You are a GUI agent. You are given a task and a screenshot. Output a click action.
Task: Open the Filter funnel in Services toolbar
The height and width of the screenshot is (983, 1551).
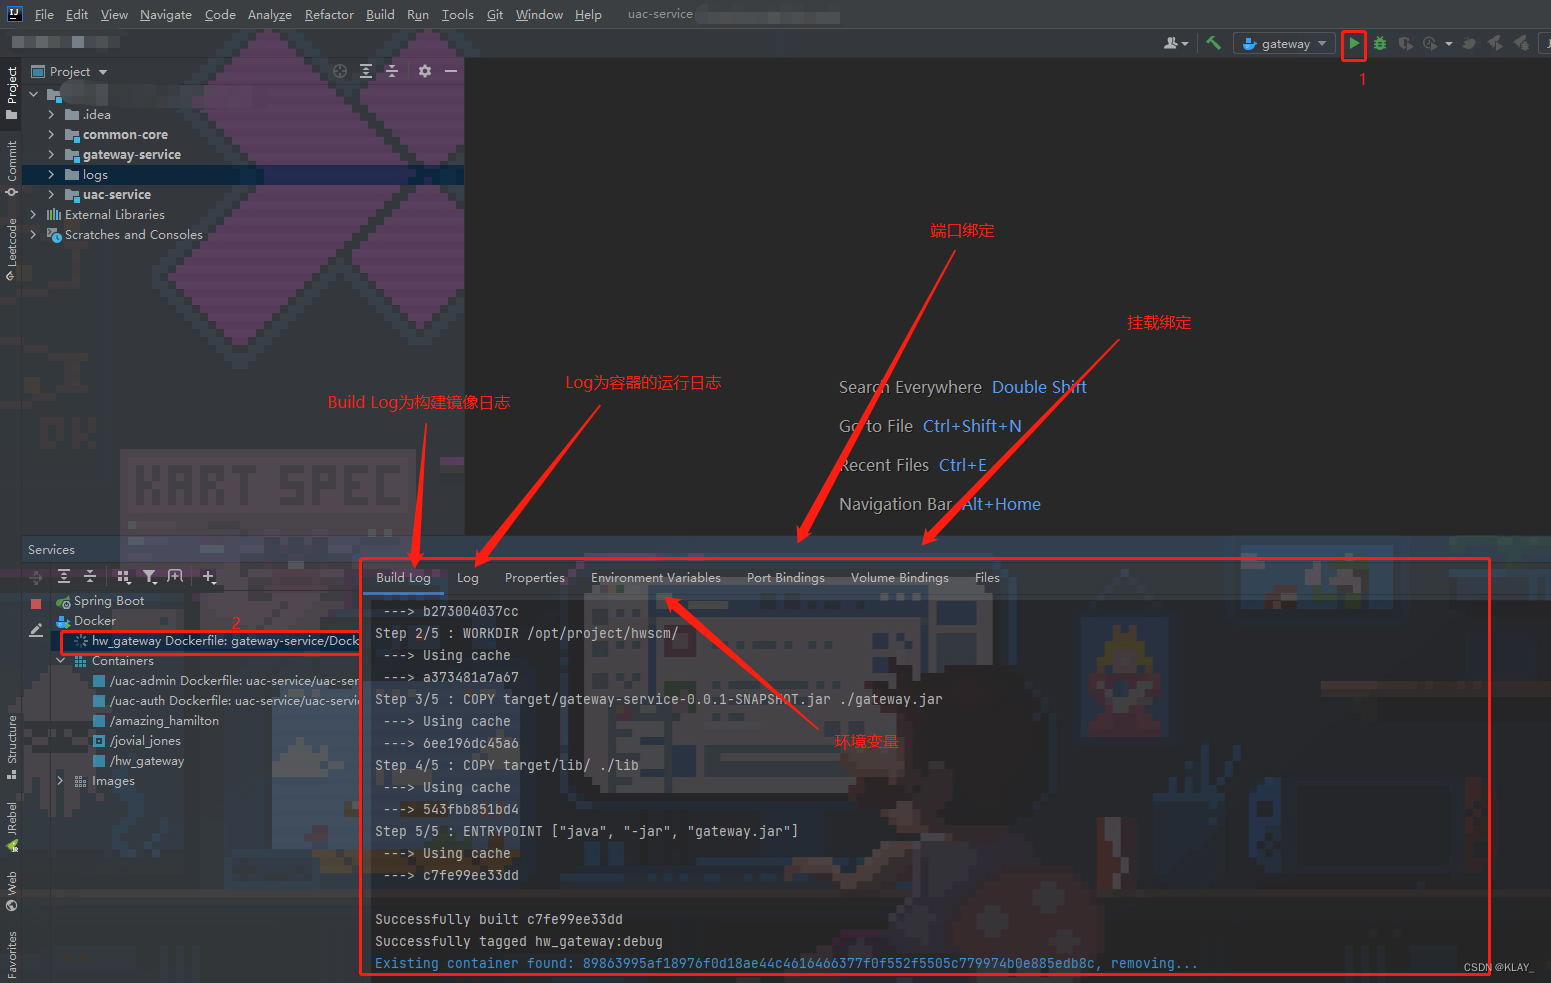[150, 576]
